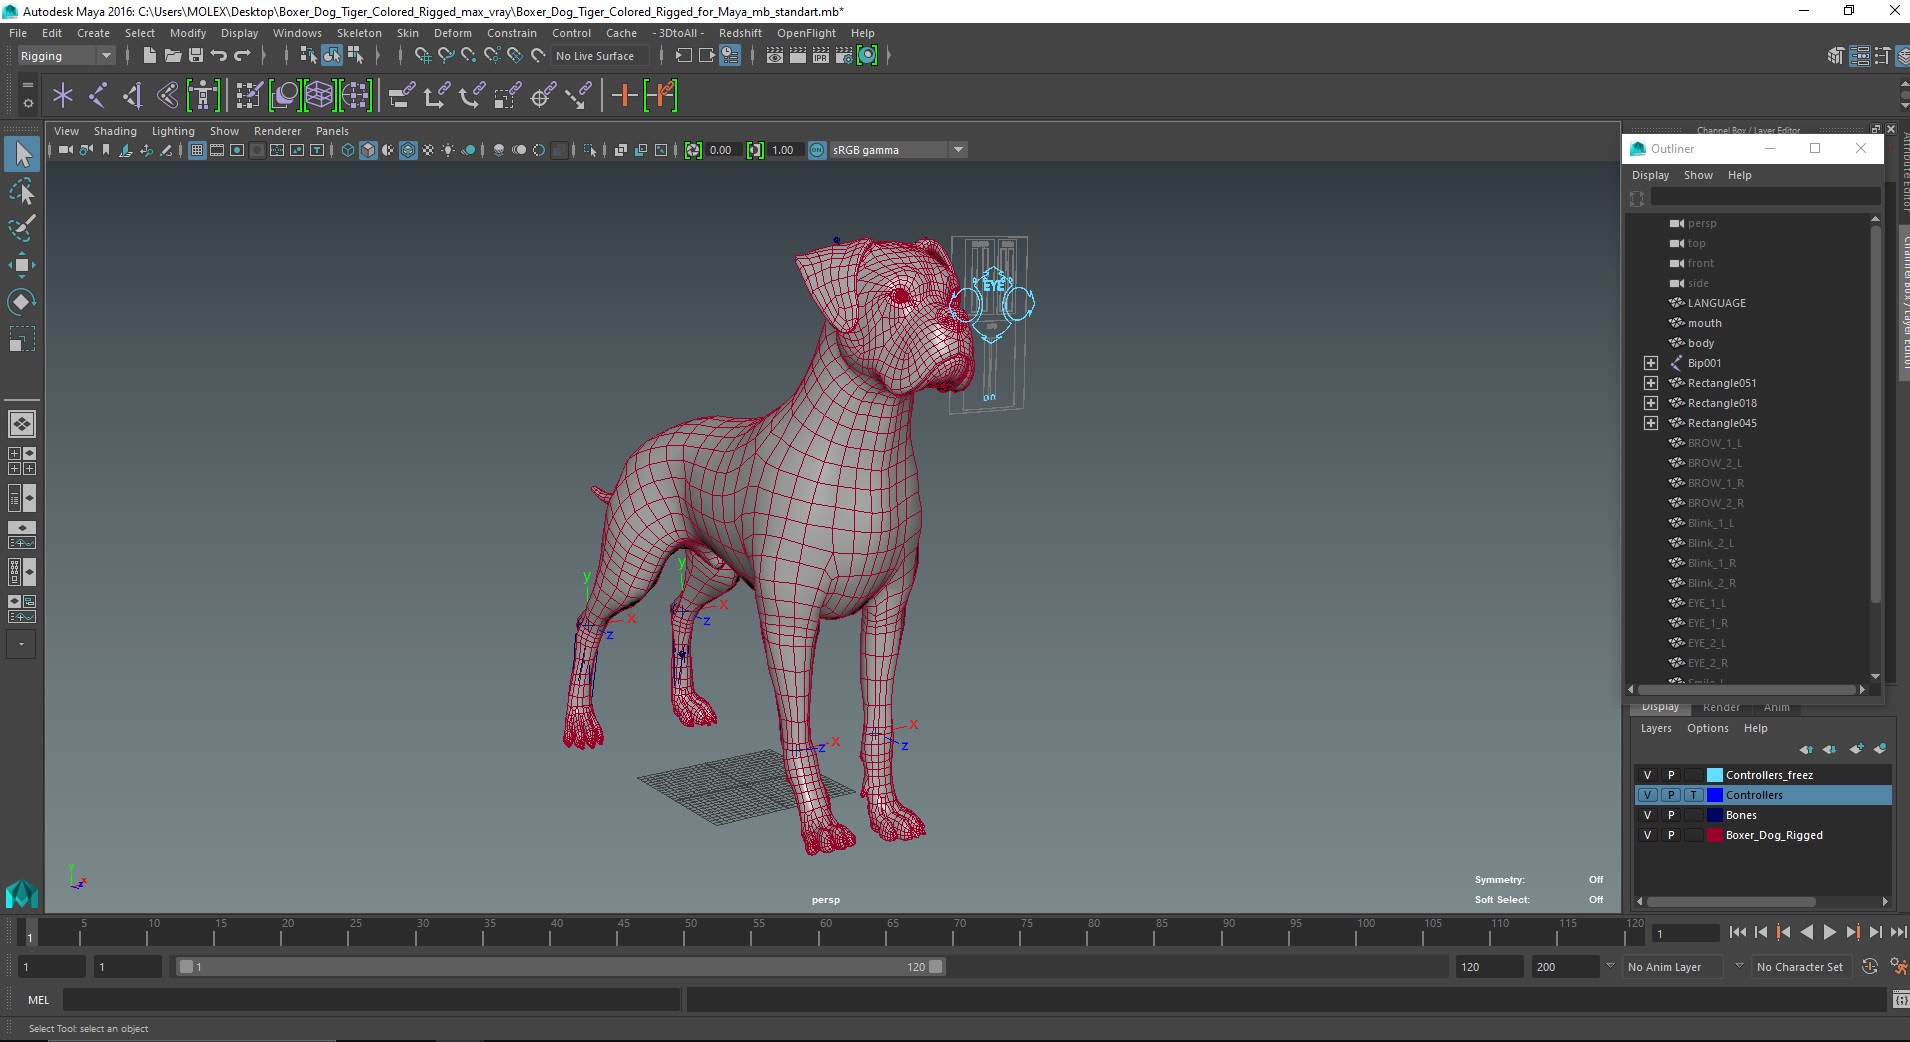Image resolution: width=1910 pixels, height=1042 pixels.
Task: Click the Boxer_Dog_Rigged red color swatch
Action: (x=1714, y=835)
